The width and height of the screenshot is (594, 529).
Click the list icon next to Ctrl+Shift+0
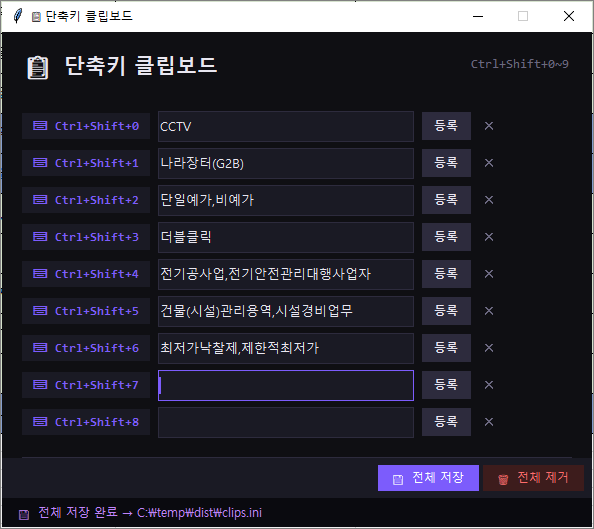(40, 126)
